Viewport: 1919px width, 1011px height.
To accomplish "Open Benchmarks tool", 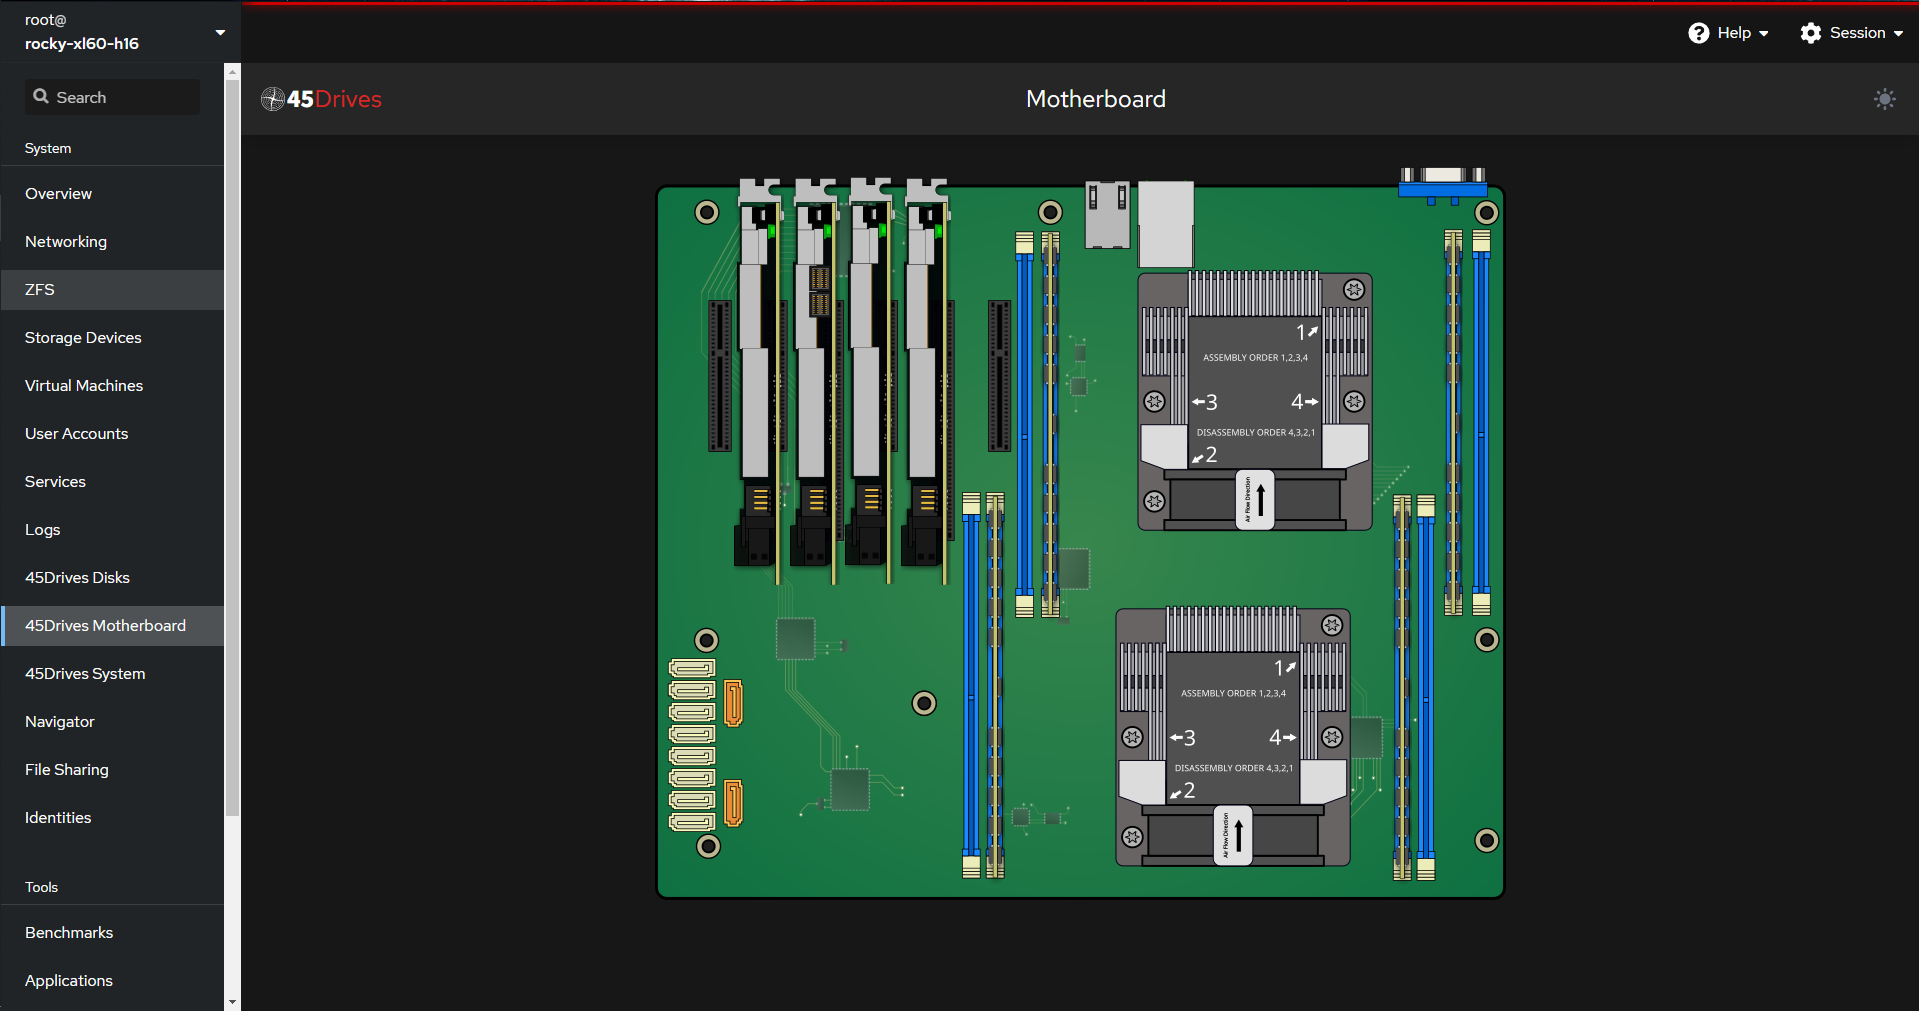I will (112, 933).
